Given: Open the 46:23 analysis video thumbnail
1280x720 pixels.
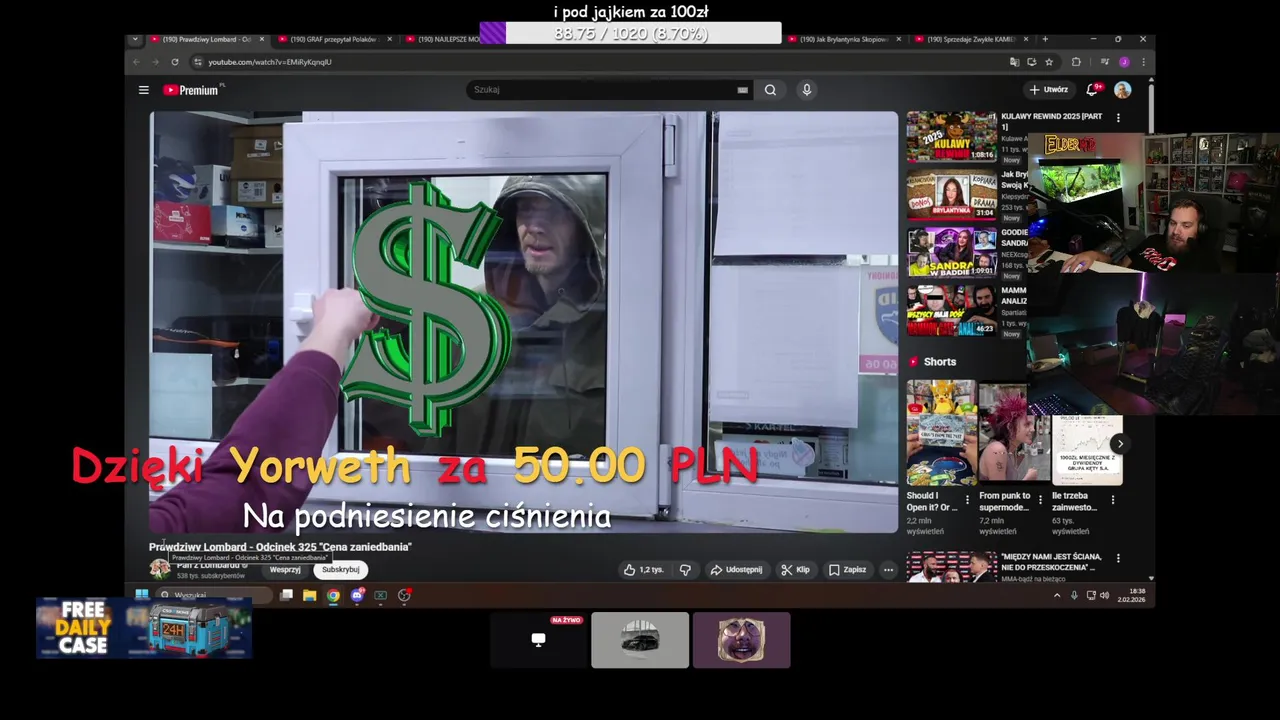Looking at the screenshot, I should click(x=951, y=310).
